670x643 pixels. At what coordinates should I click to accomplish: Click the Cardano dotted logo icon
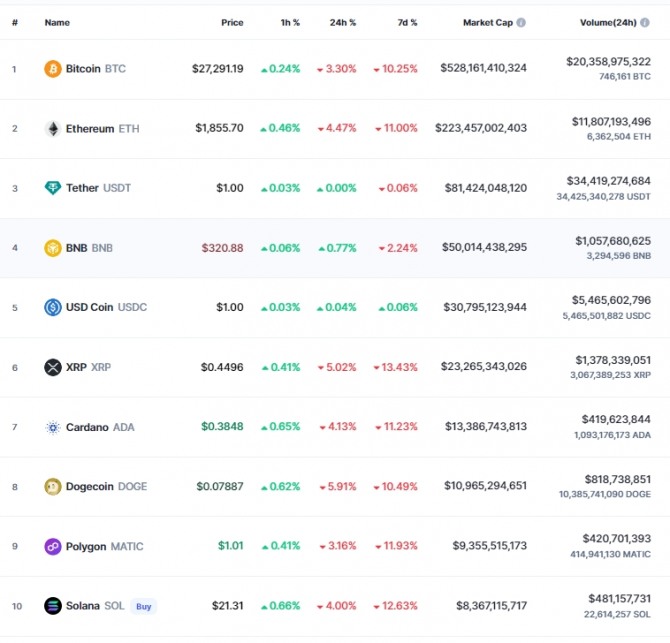click(53, 427)
